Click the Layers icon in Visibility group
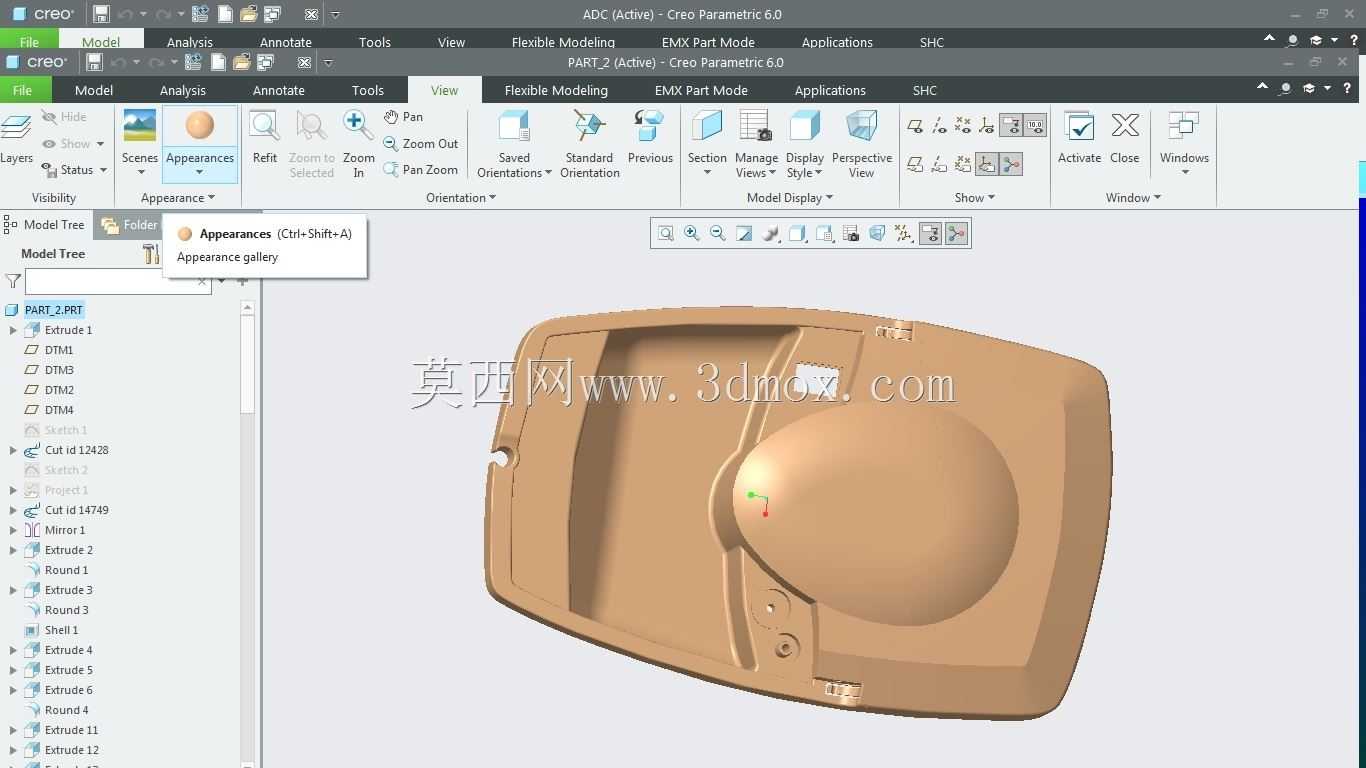Image resolution: width=1366 pixels, height=768 pixels. click(x=15, y=128)
